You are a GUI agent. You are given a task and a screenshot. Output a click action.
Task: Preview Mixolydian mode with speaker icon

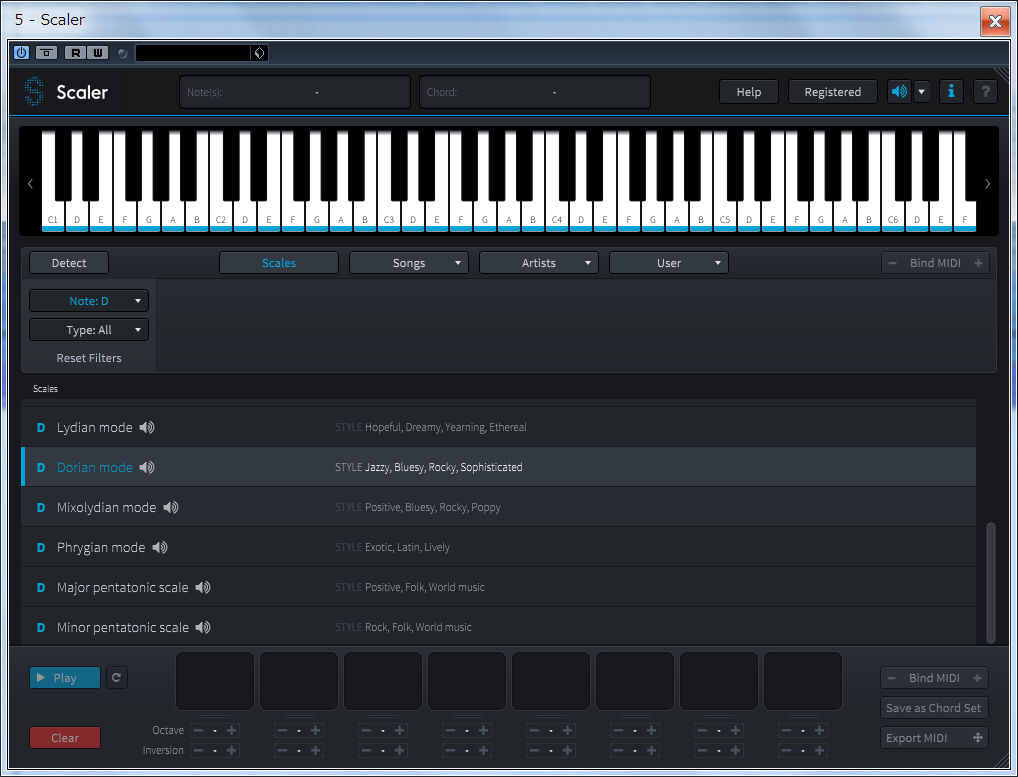[x=171, y=507]
